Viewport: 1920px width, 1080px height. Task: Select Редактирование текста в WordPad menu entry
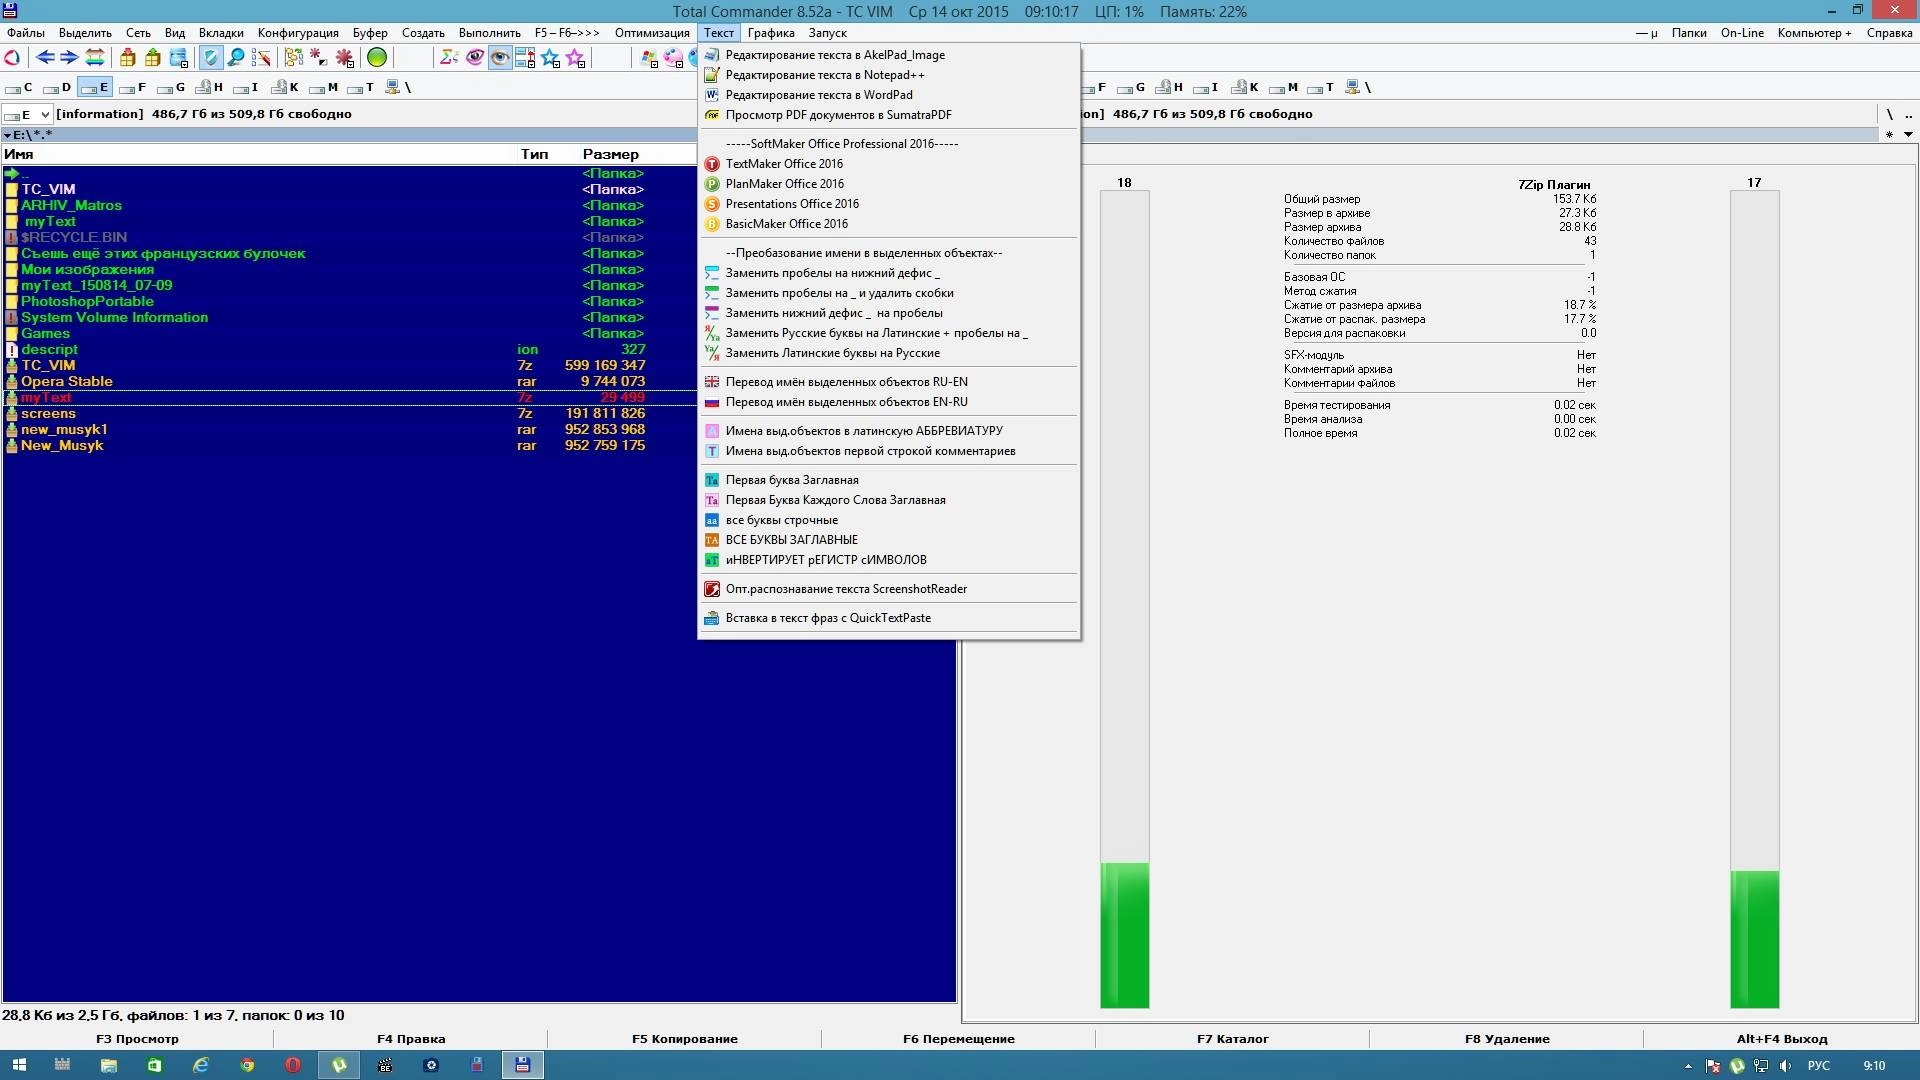tap(822, 95)
